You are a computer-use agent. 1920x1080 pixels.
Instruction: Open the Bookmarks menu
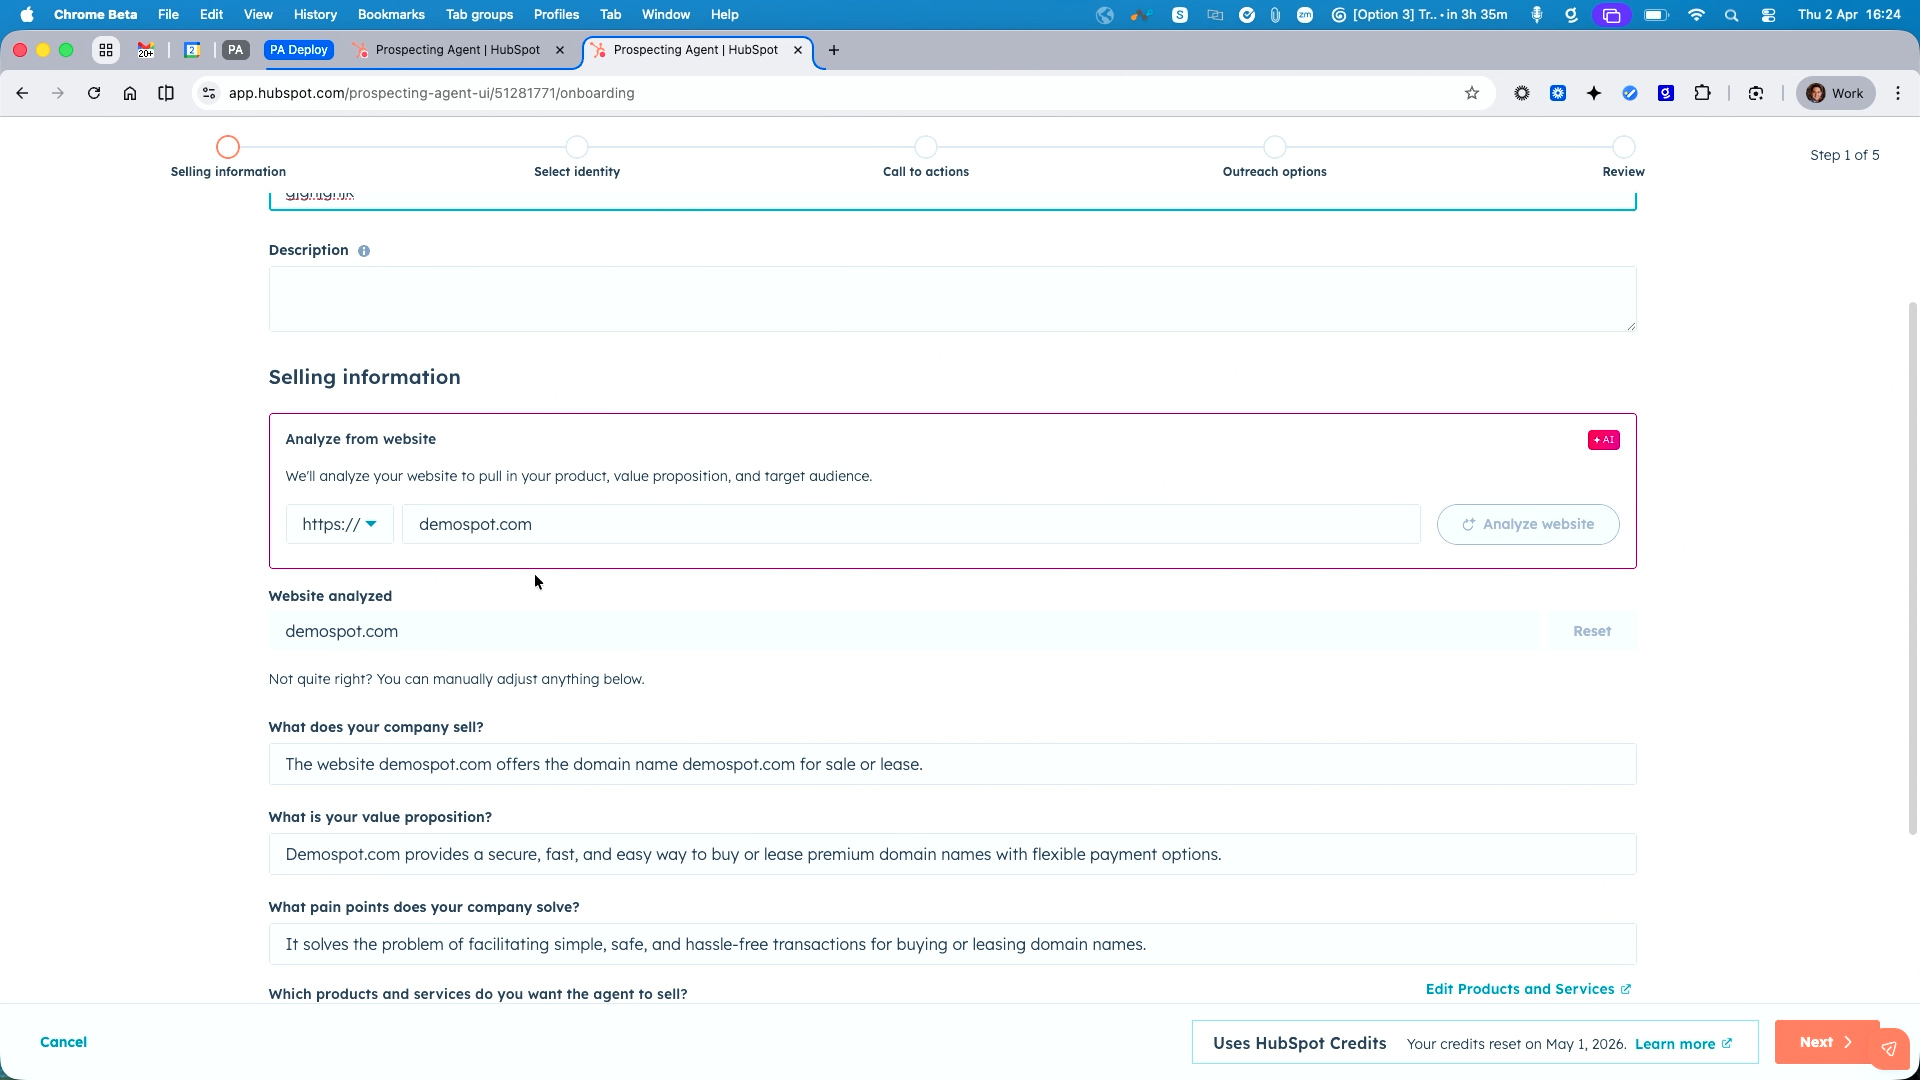click(x=390, y=14)
